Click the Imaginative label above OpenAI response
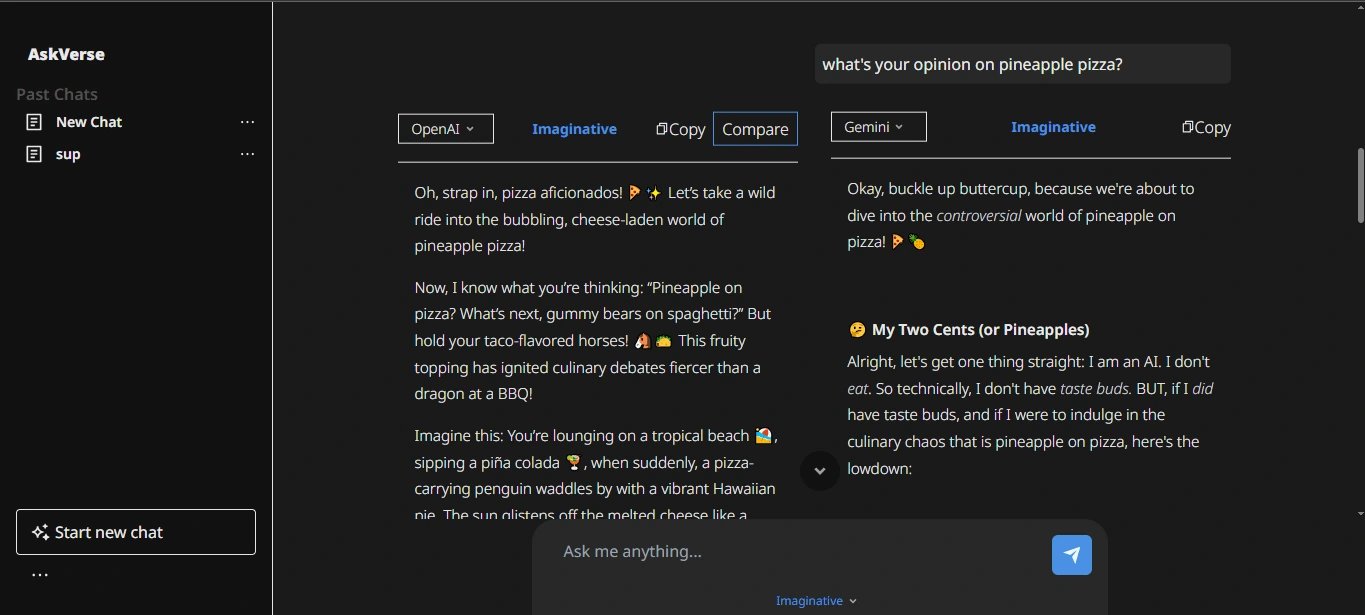Viewport: 1365px width, 615px height. [x=574, y=129]
